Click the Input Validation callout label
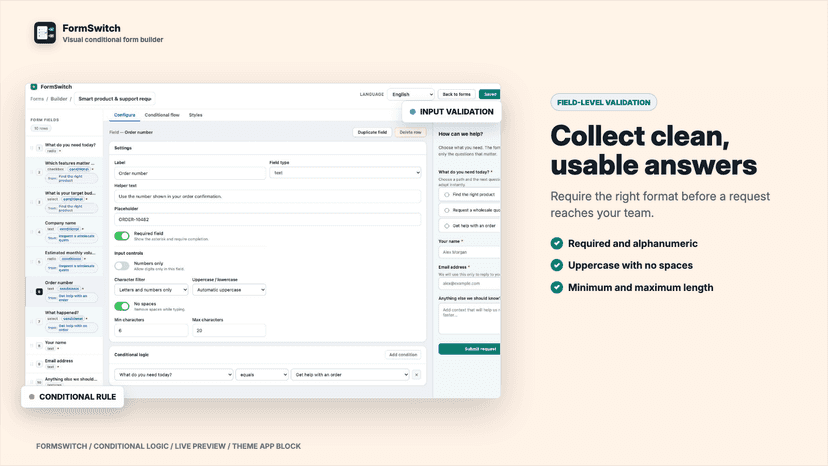 [x=451, y=112]
